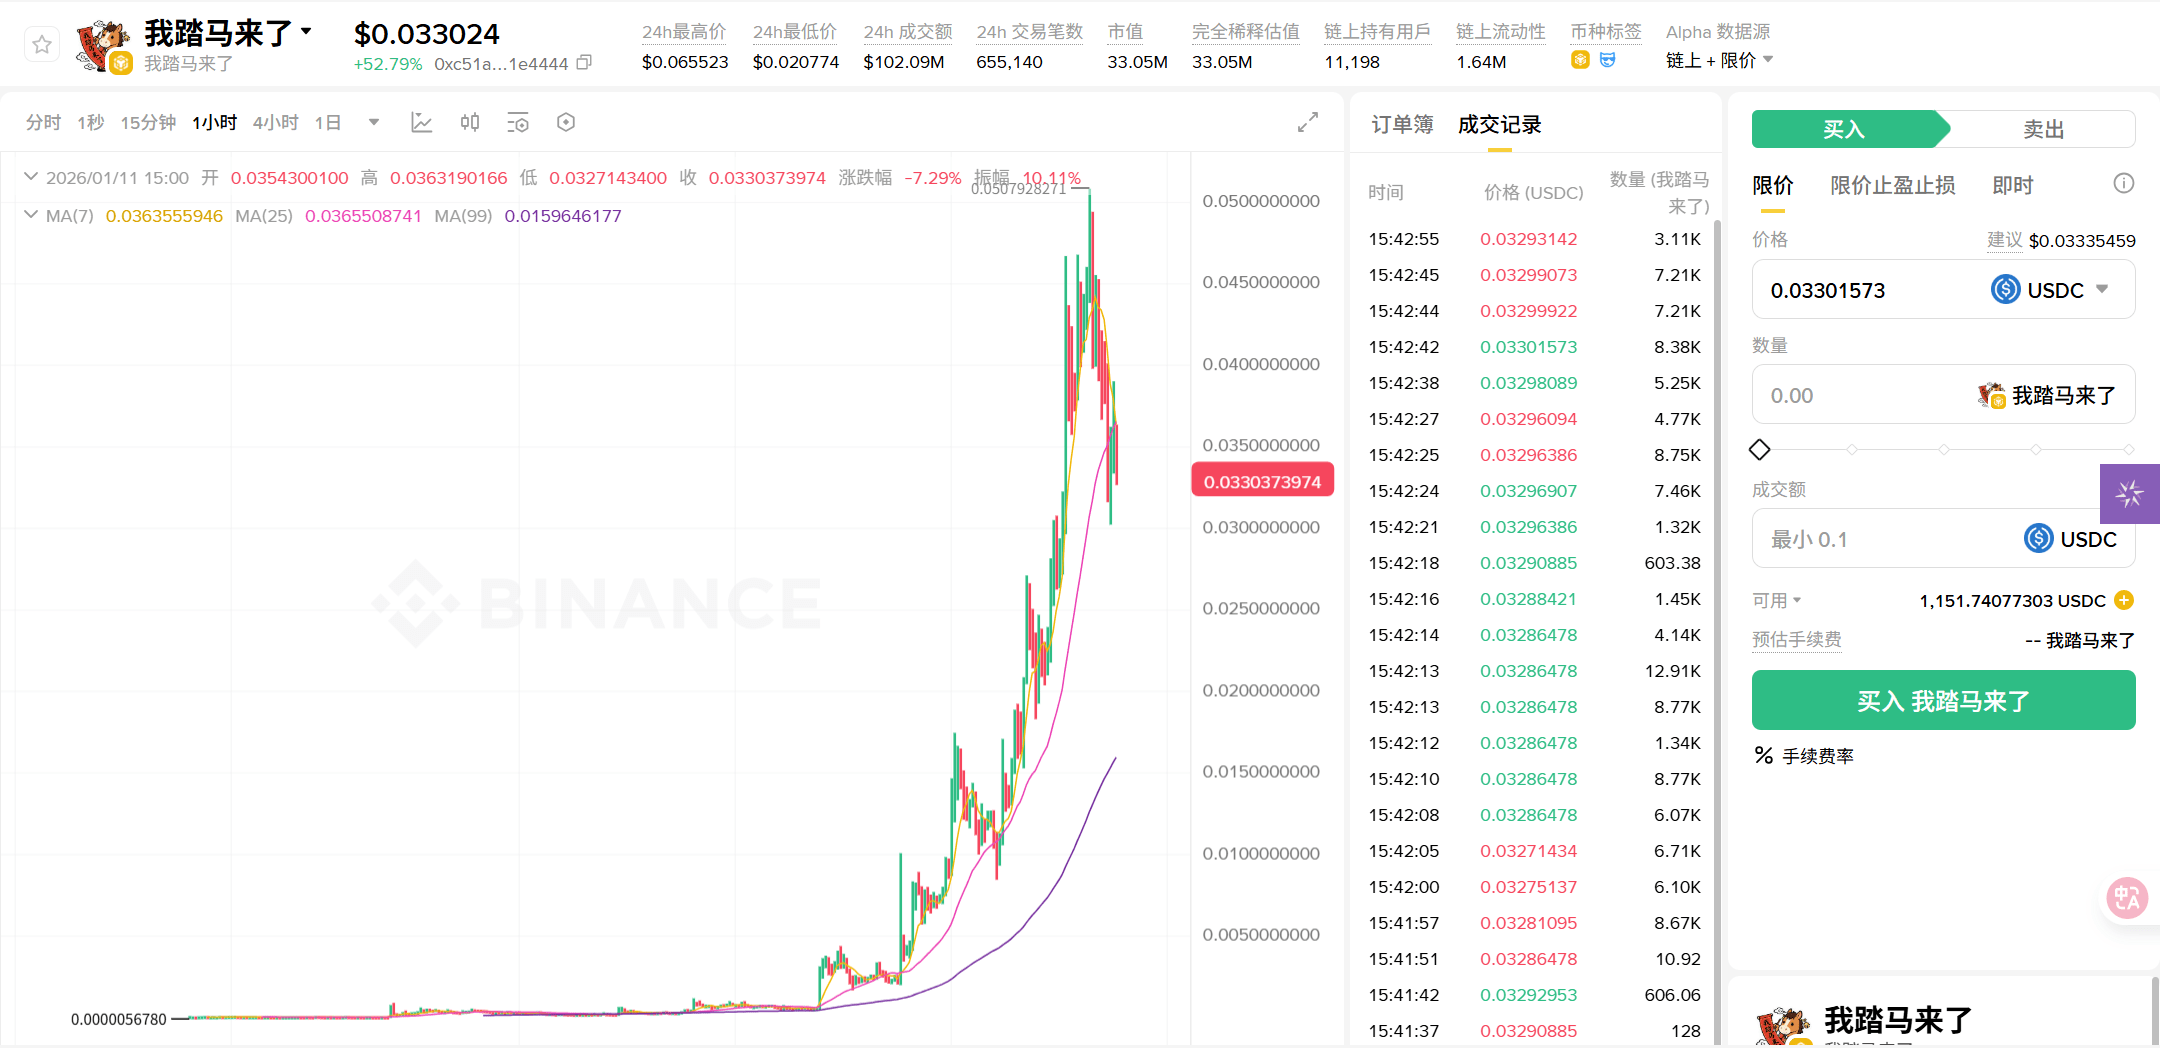Click trade row at 15:42:55
This screenshot has width=2160, height=1048.
(x=1535, y=239)
